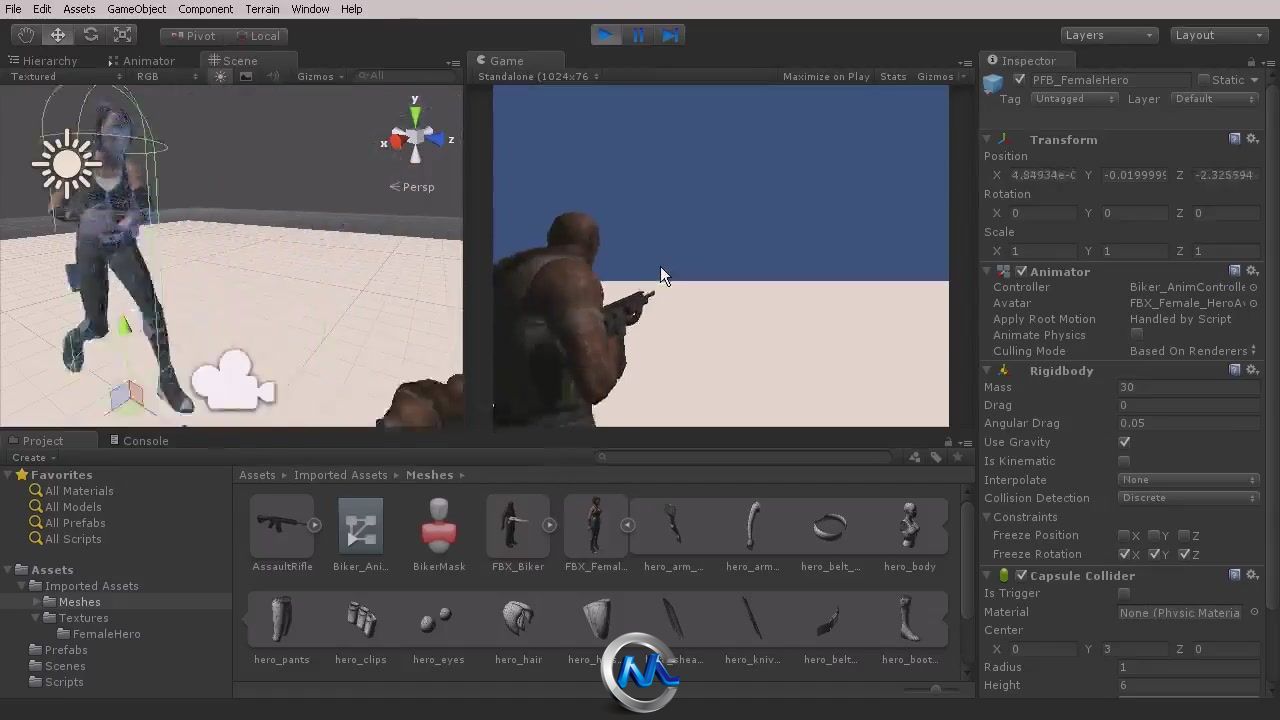Select the Rotate tool in the toolbar
Viewport: 1280px width, 720px height.
[x=91, y=35]
